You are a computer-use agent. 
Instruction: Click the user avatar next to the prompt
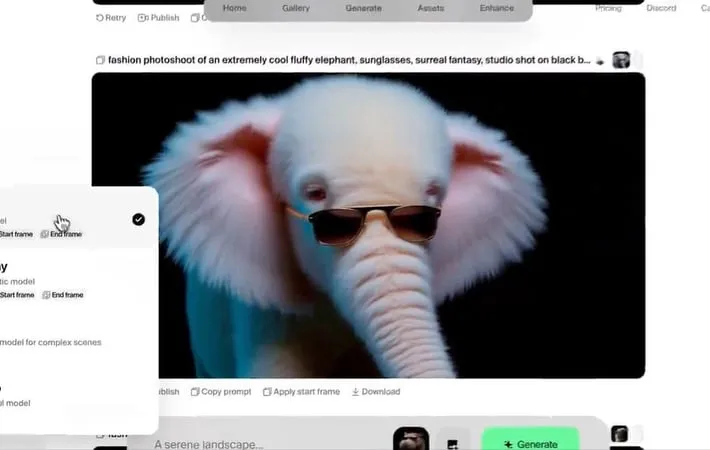pos(621,60)
